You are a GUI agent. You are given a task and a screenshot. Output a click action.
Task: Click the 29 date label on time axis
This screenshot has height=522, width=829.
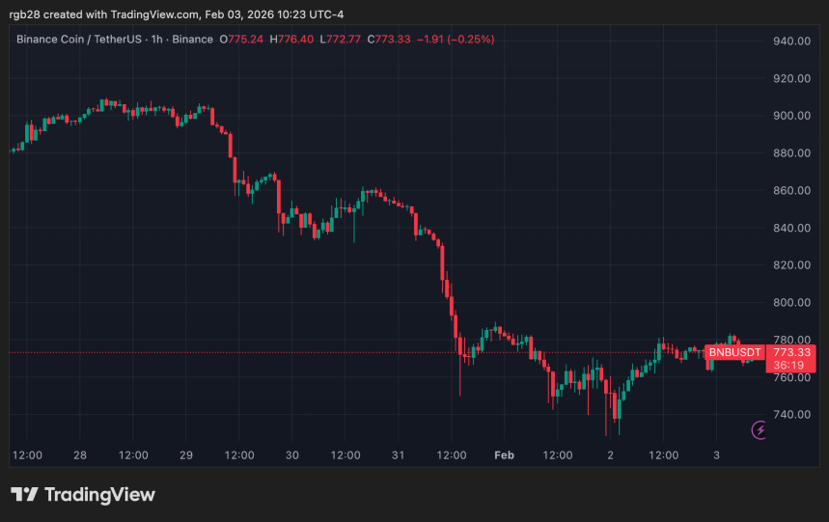point(186,455)
